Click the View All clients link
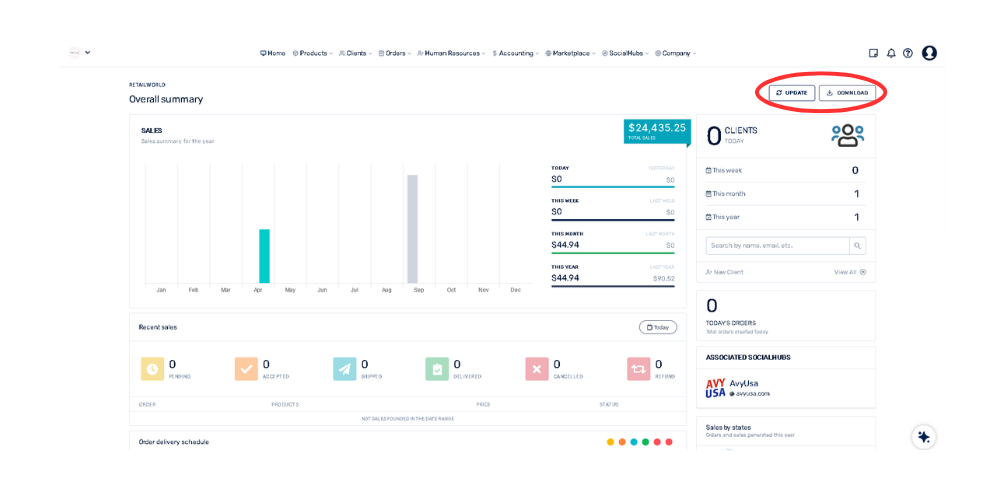 (849, 272)
